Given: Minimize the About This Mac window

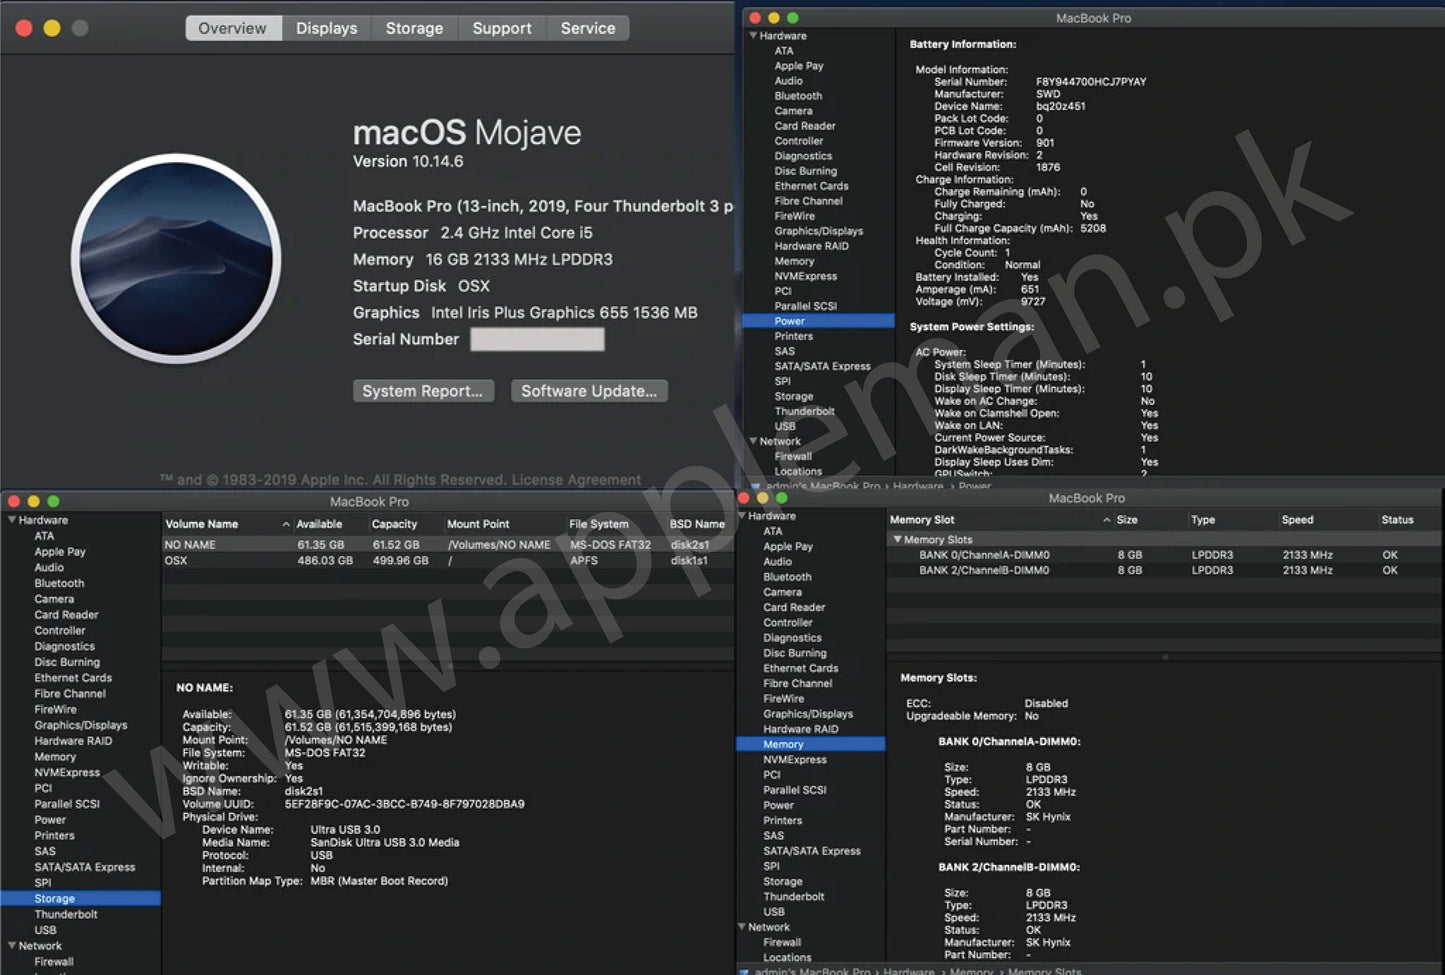Looking at the screenshot, I should coord(52,28).
